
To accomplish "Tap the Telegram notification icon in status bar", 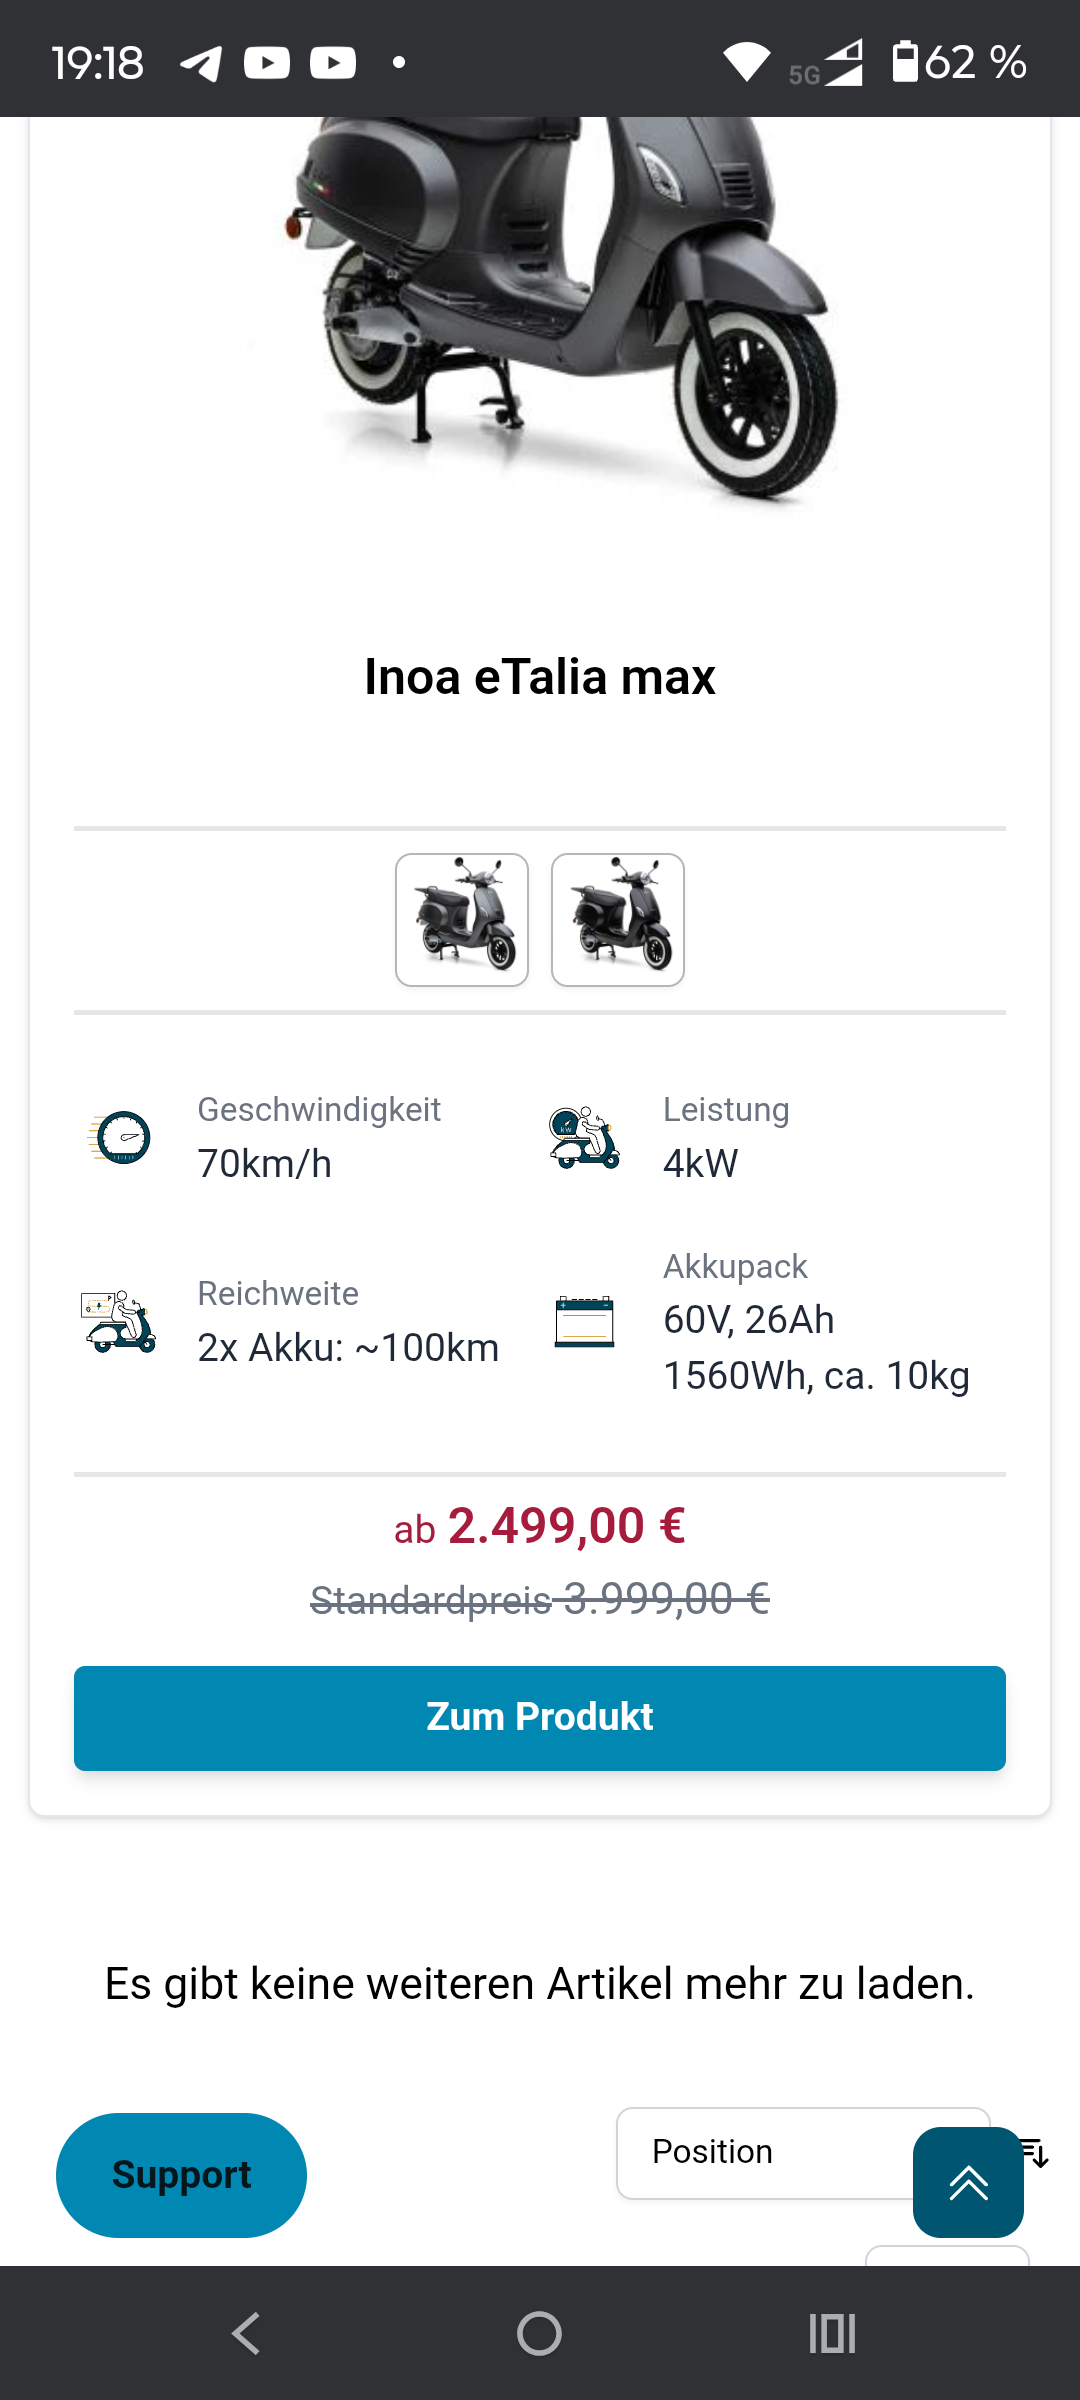I will pos(201,63).
